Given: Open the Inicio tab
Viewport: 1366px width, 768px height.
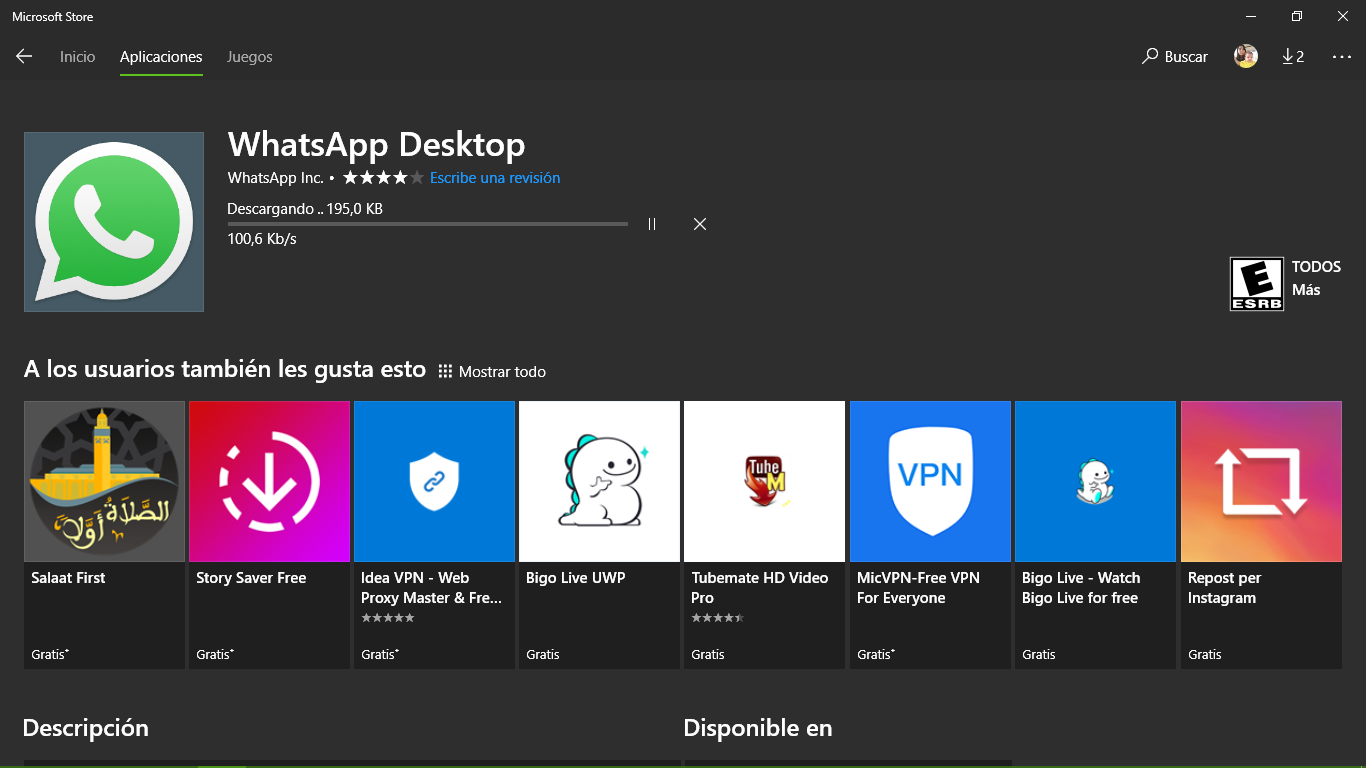Looking at the screenshot, I should tap(77, 57).
